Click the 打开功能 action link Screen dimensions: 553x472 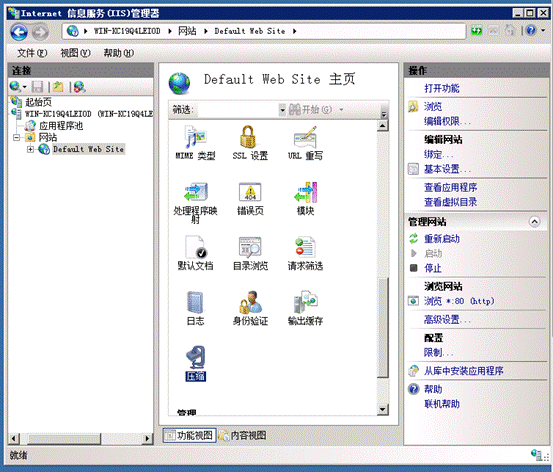click(x=442, y=88)
